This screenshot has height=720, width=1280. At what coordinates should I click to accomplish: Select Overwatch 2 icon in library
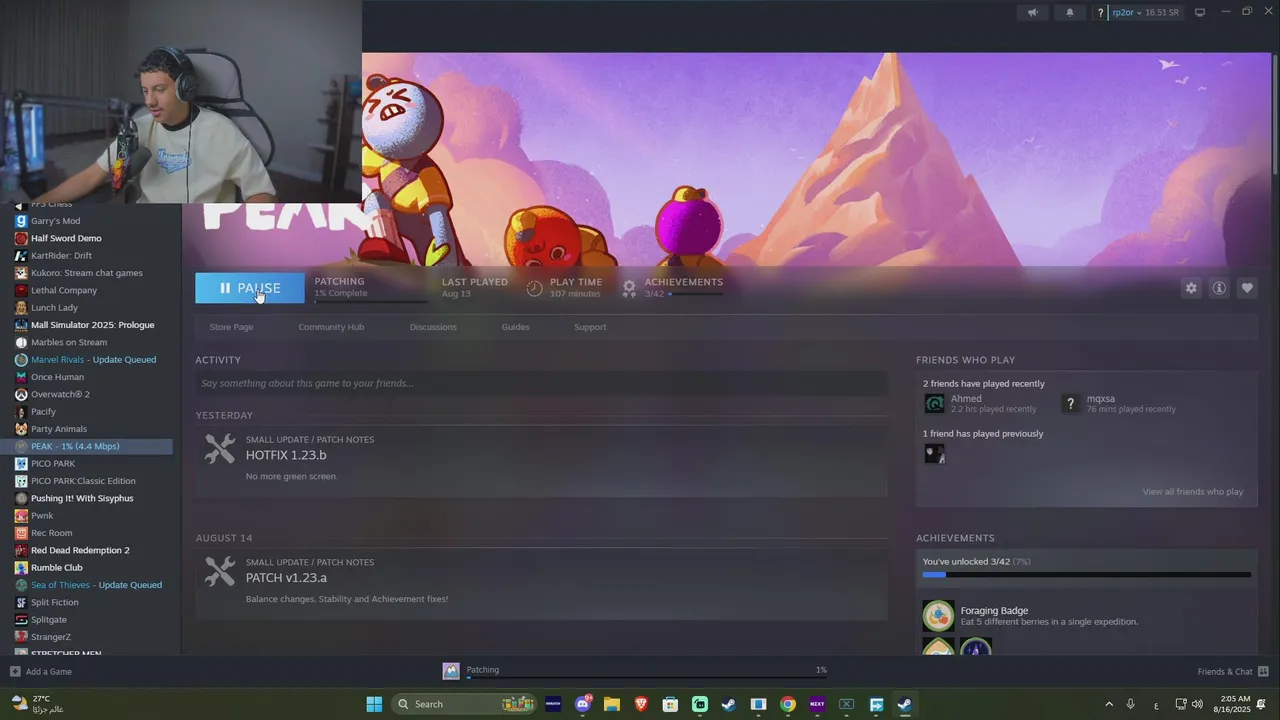[x=21, y=394]
